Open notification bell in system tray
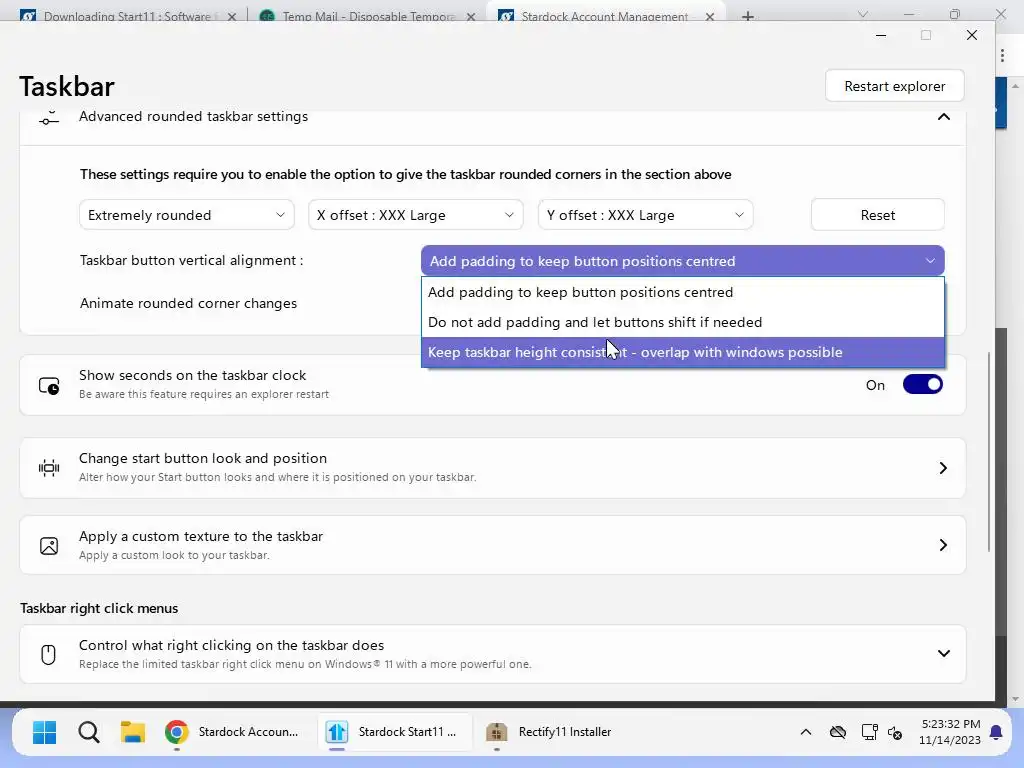This screenshot has width=1024, height=768. 996,732
